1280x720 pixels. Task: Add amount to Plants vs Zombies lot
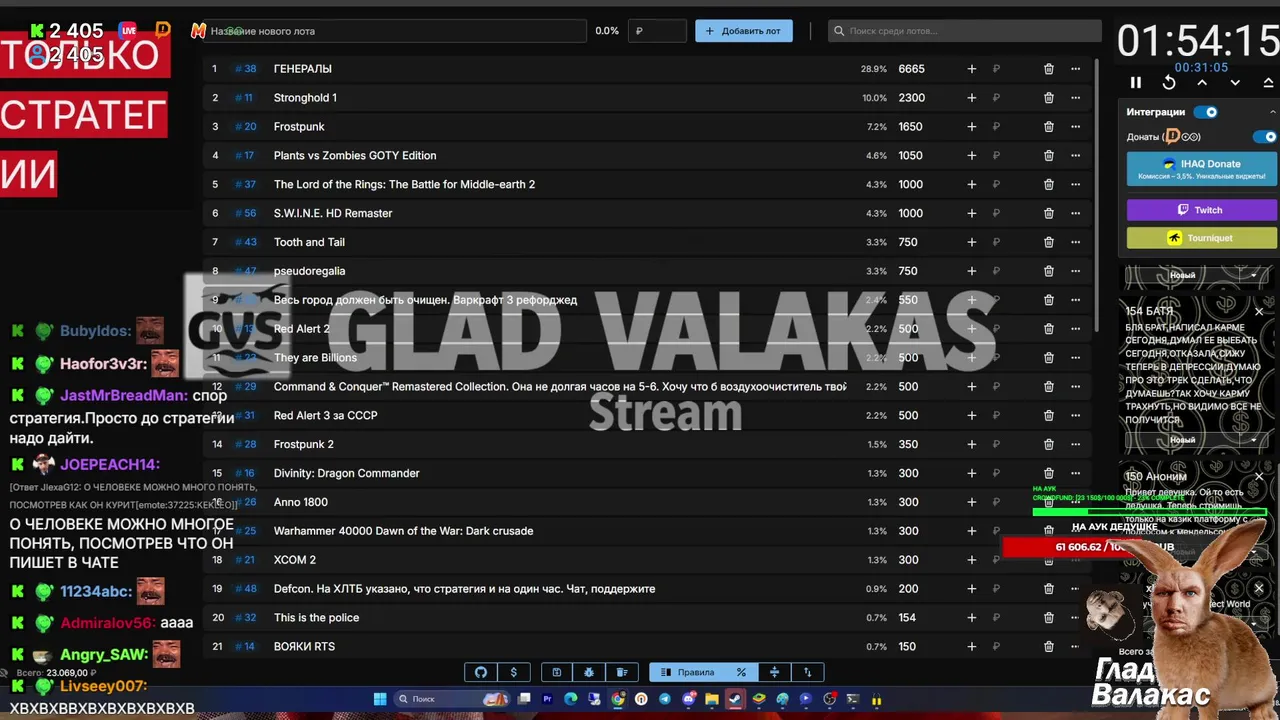point(971,156)
